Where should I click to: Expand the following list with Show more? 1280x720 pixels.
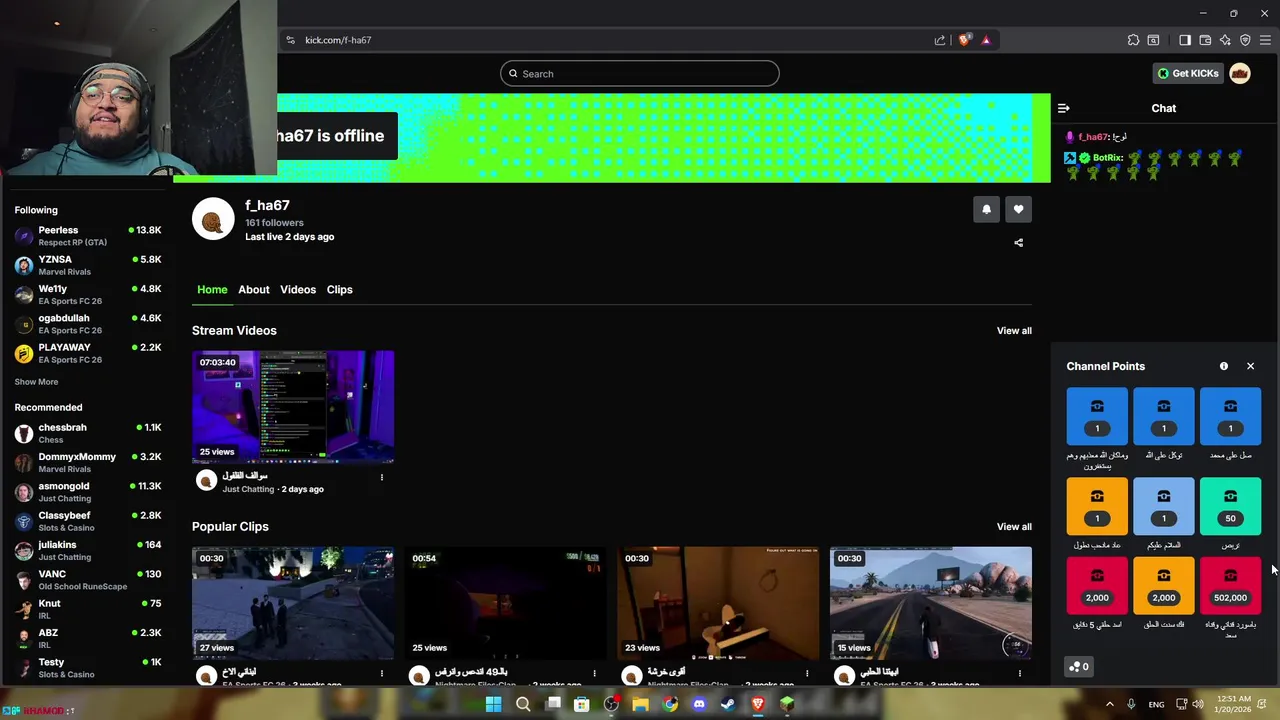(36, 382)
